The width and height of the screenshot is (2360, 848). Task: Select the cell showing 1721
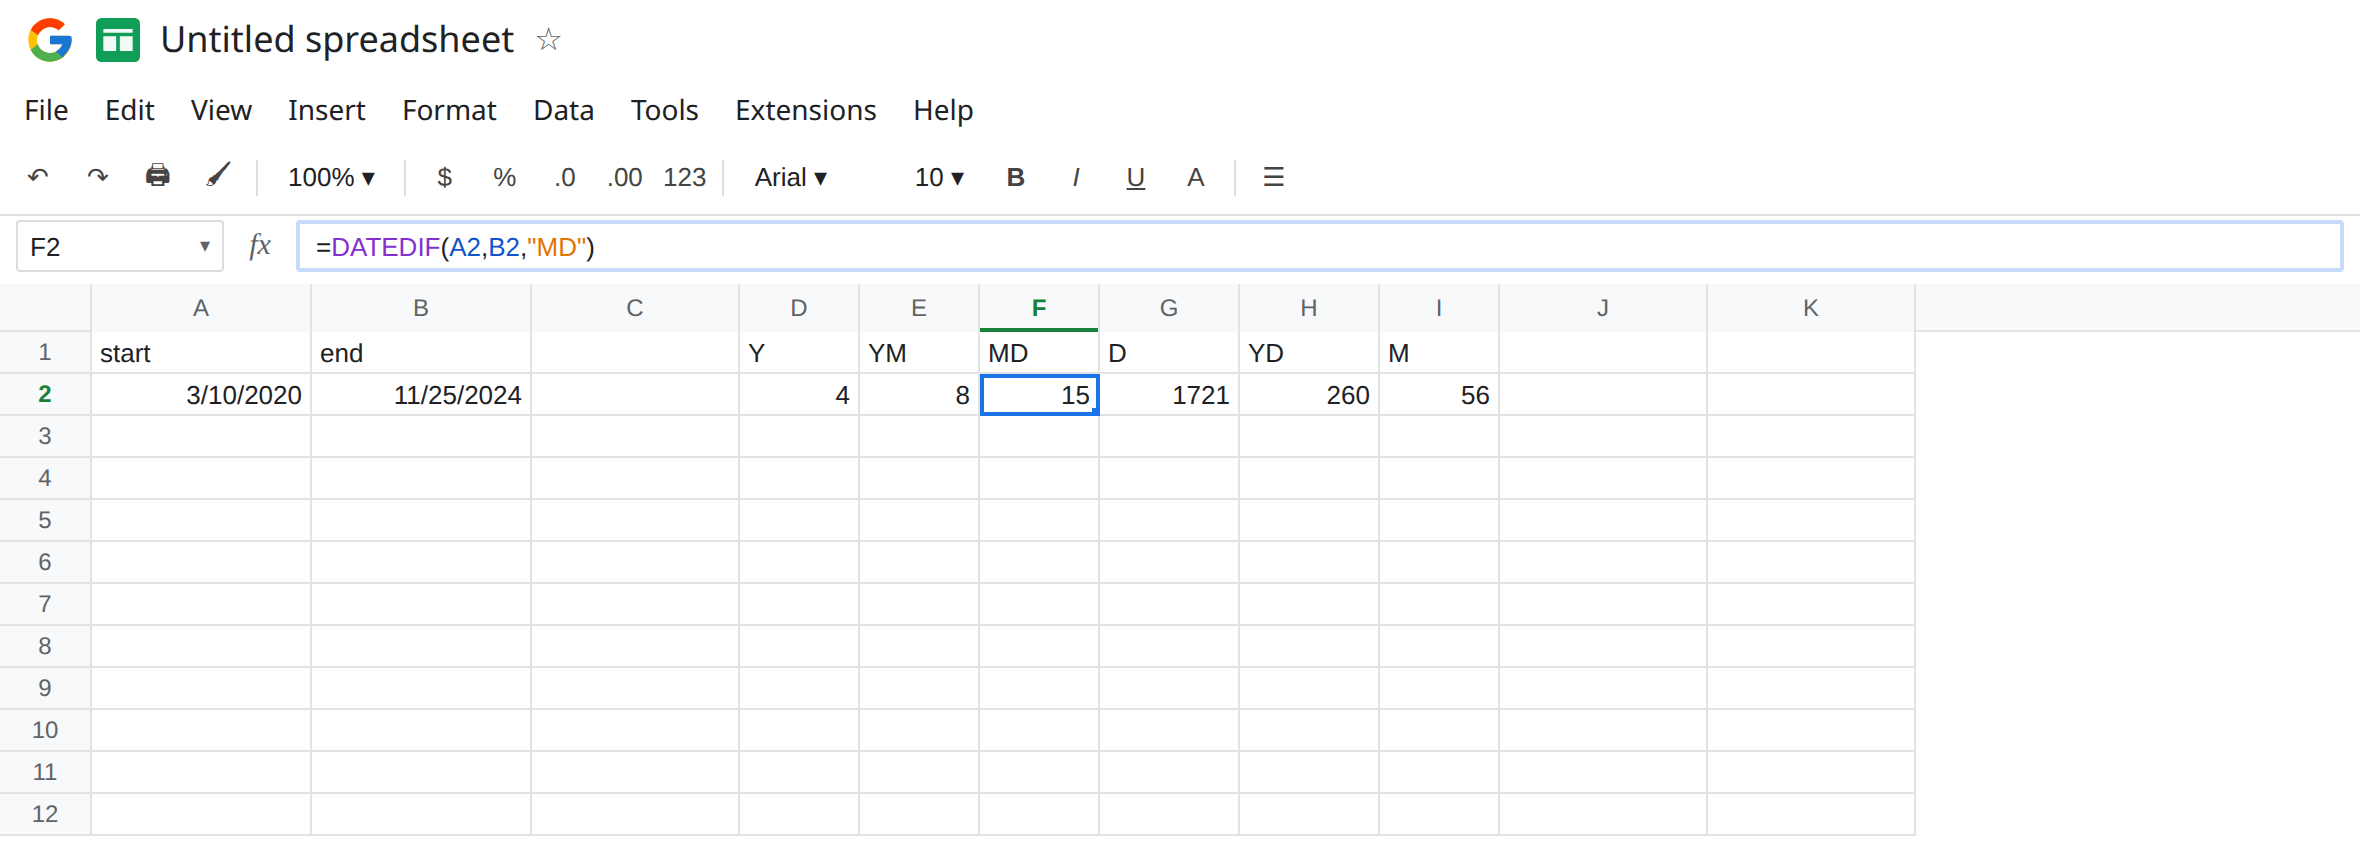1169,395
